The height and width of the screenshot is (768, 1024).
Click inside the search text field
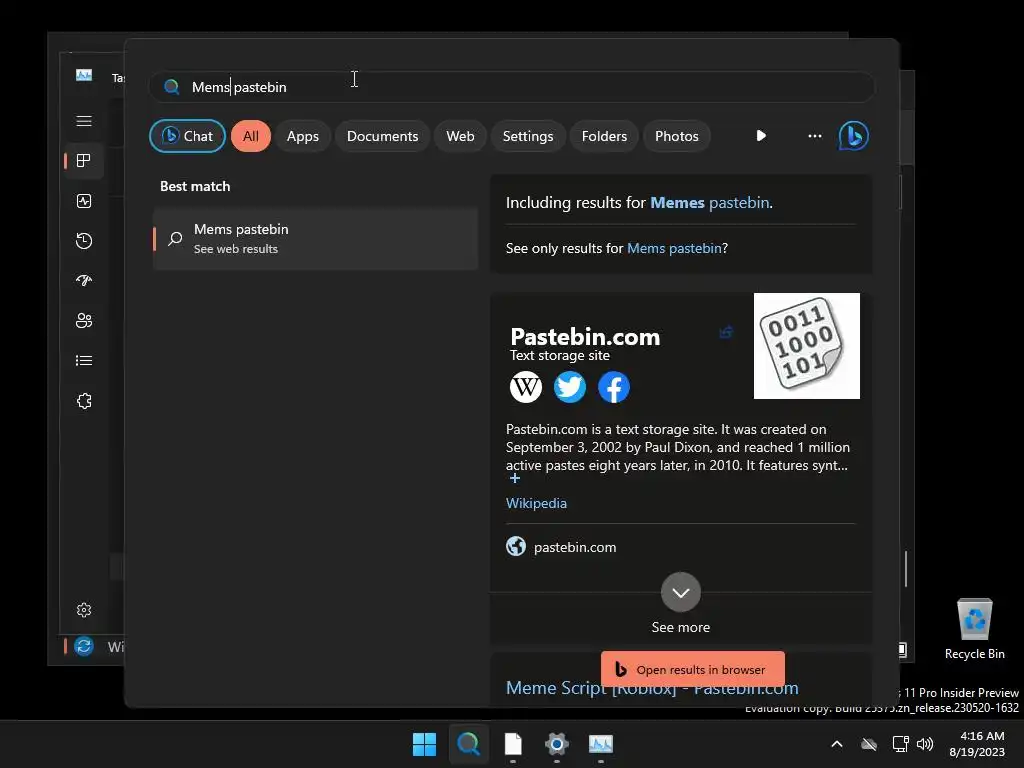click(511, 87)
